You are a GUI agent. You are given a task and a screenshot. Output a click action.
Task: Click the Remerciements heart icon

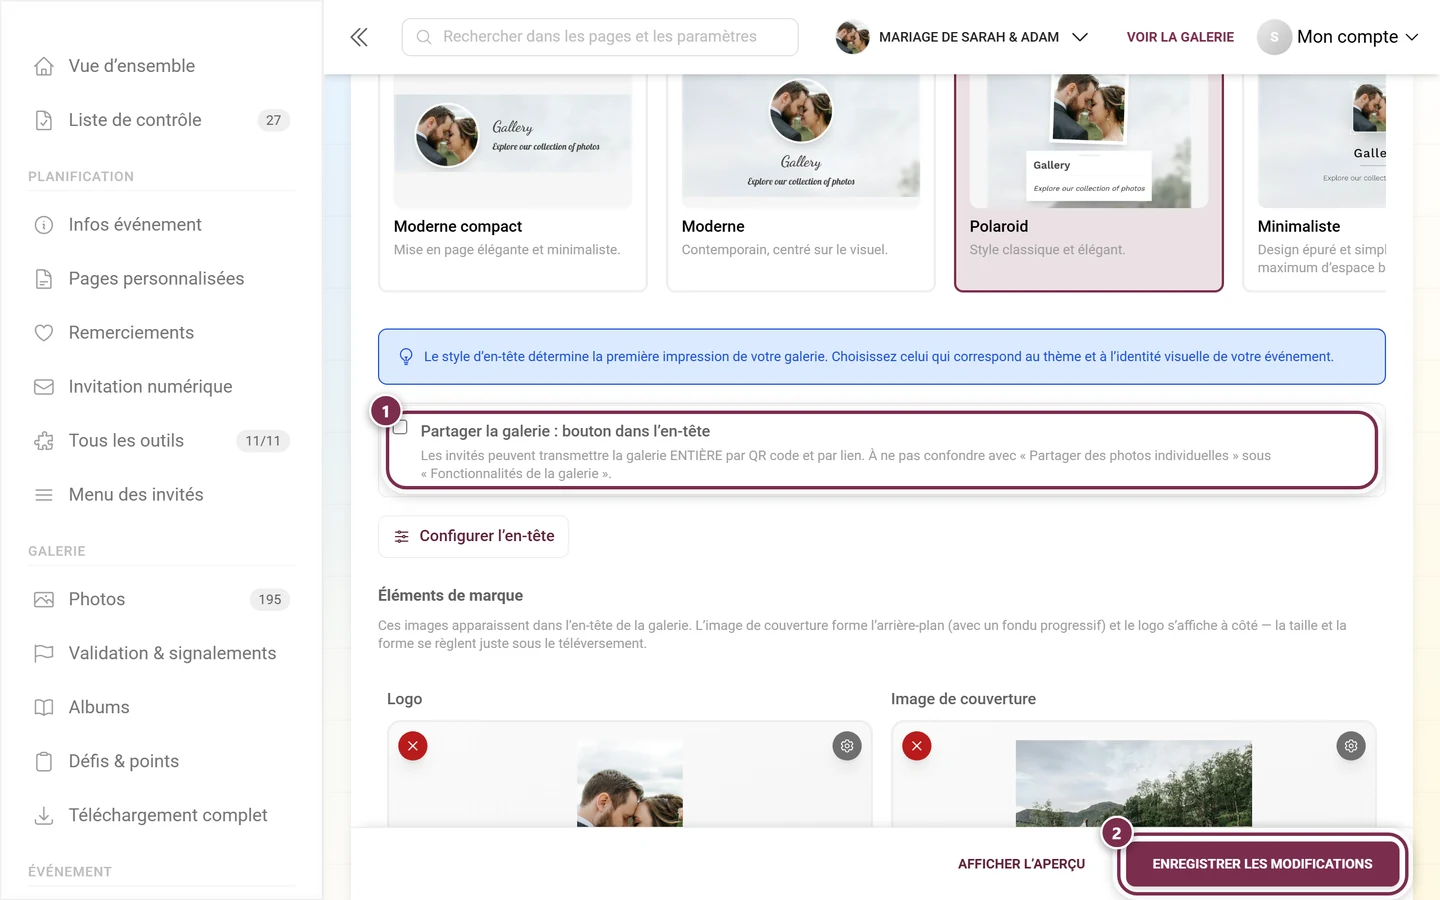(44, 333)
